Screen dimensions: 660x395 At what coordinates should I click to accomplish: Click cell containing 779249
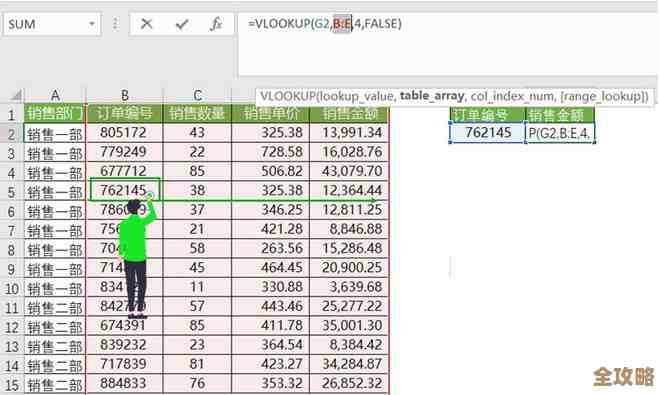pos(125,152)
